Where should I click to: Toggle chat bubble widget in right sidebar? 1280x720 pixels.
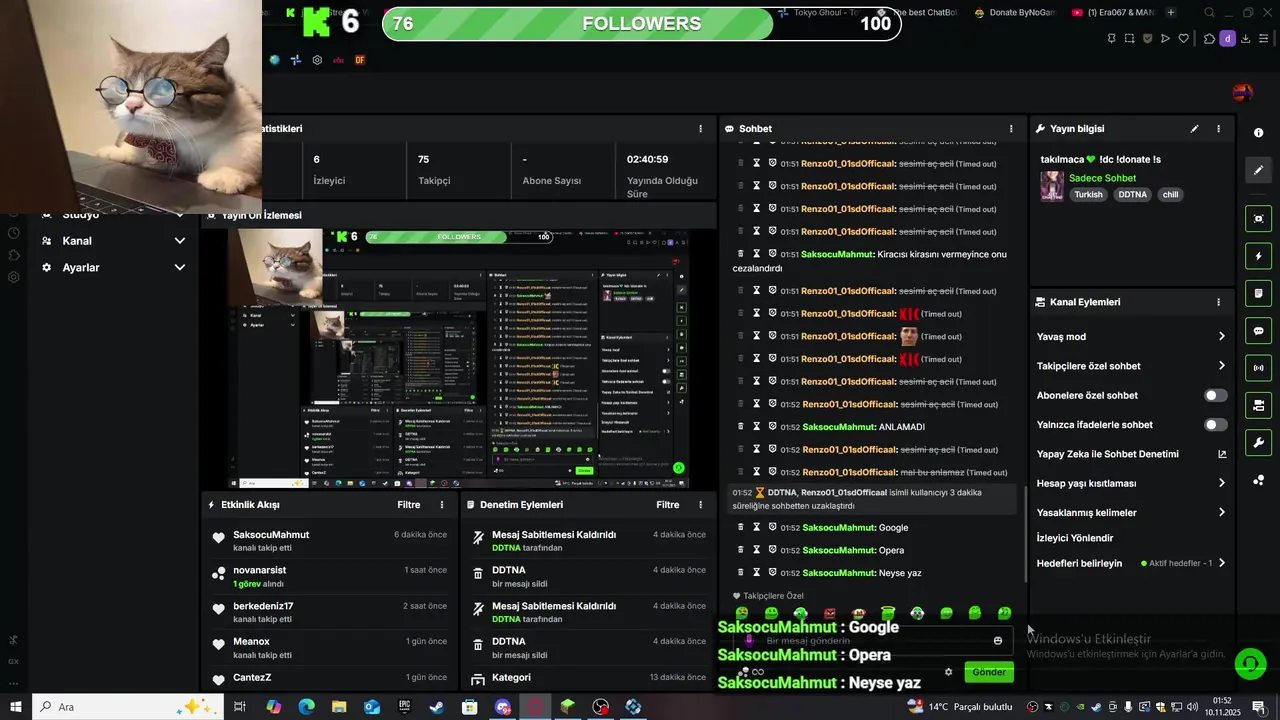tap(1259, 331)
